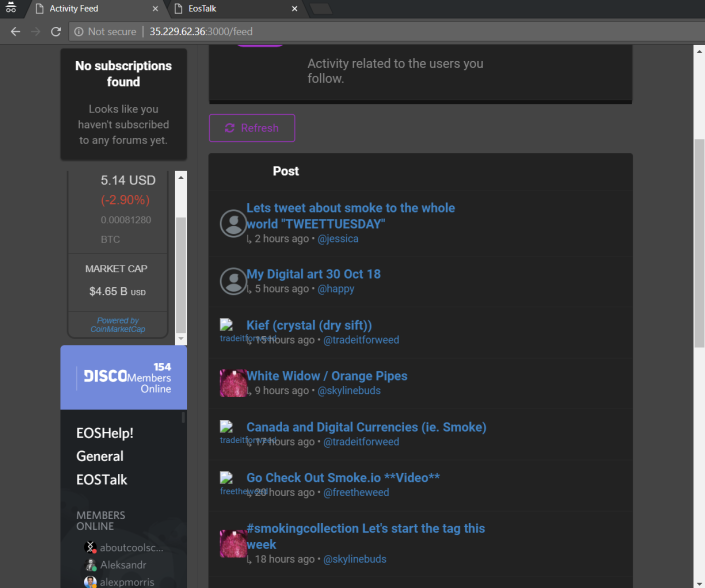
Task: Click the page scrollbar down arrow
Action: pyautogui.click(x=699, y=583)
